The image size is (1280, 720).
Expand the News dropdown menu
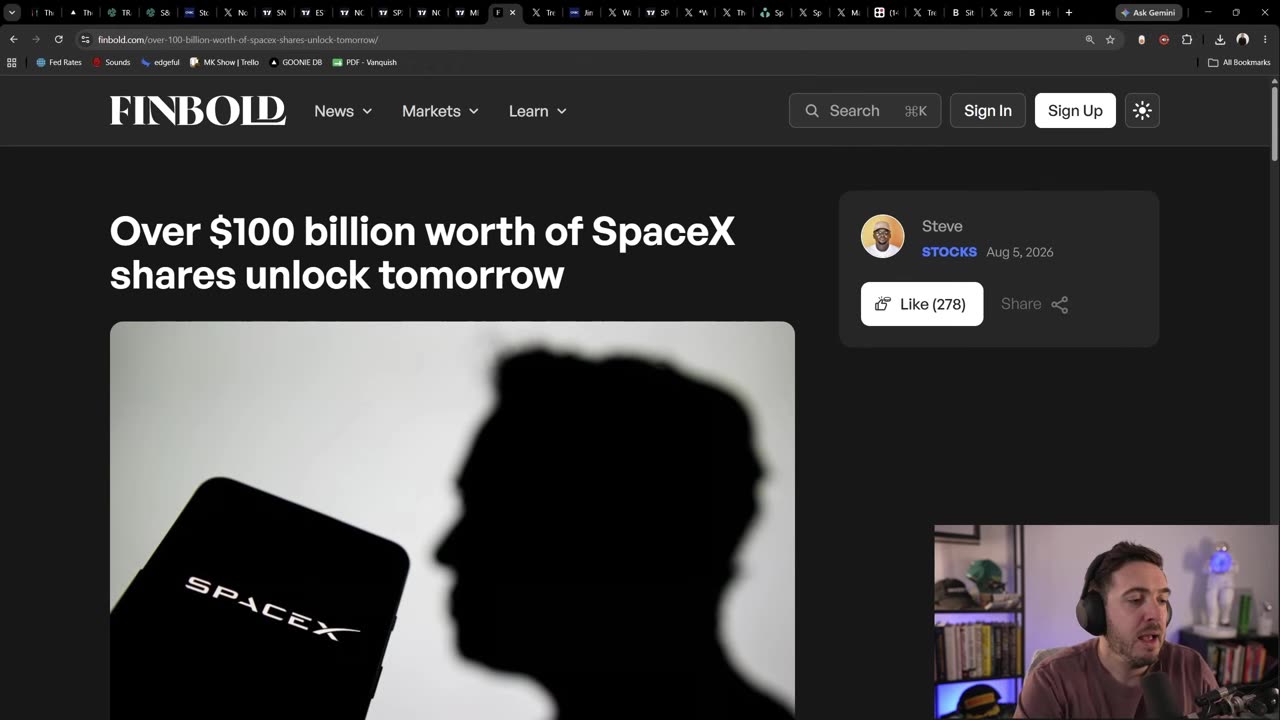[x=343, y=111]
